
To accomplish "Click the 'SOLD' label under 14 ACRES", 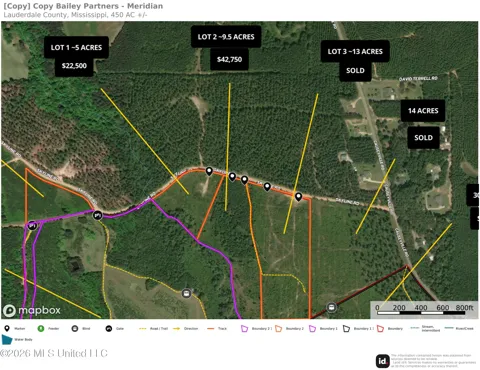I will tap(423, 138).
